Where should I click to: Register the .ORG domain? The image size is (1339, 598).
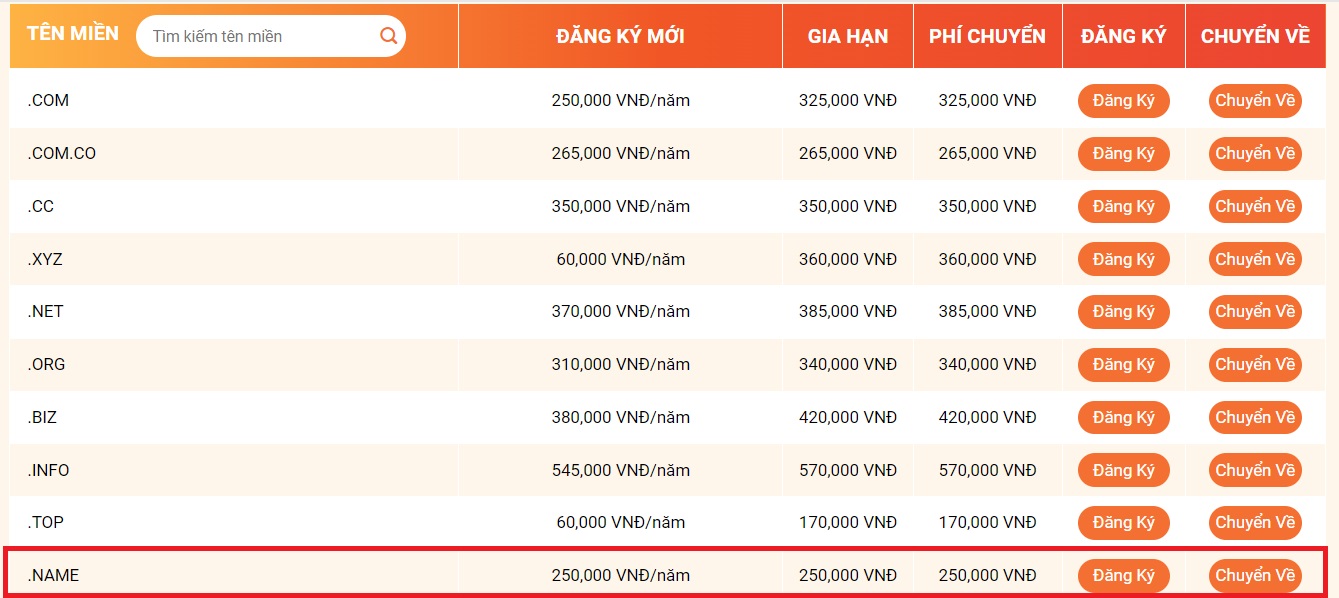tap(1123, 365)
